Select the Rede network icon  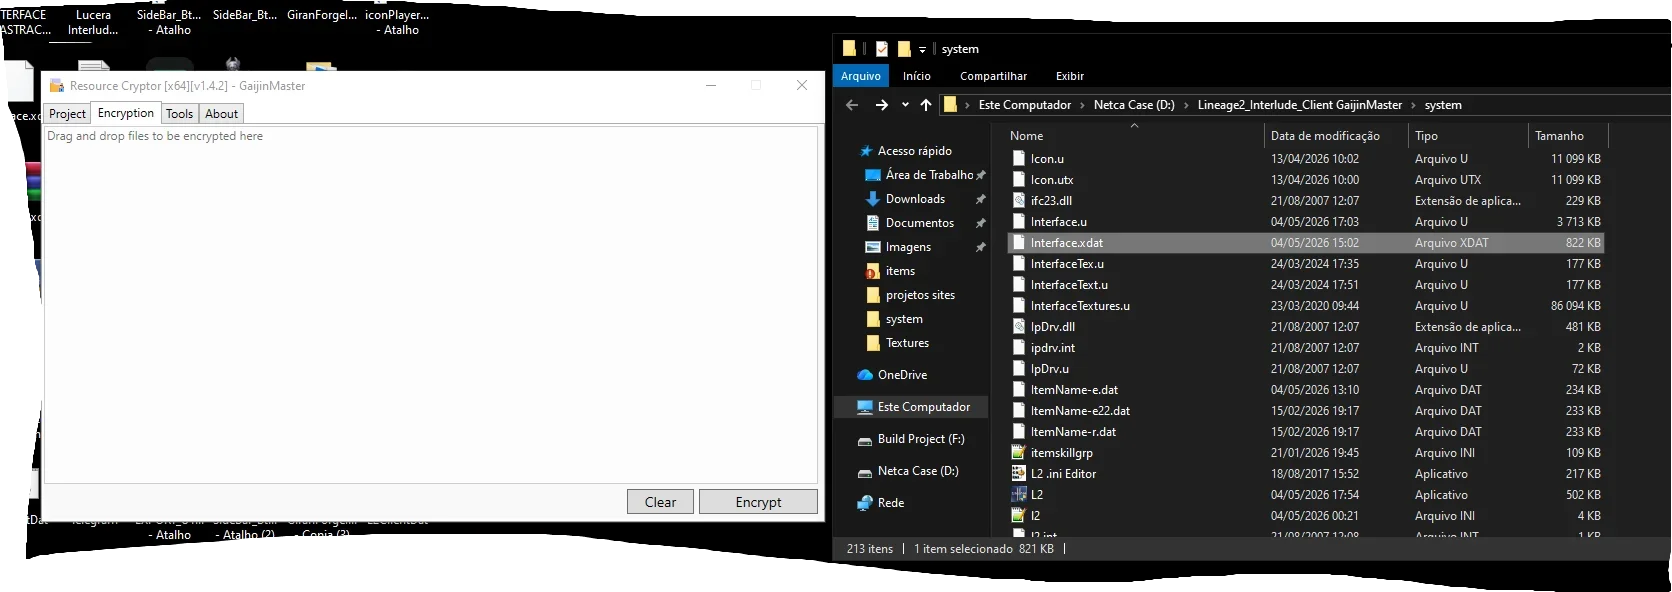[x=865, y=503]
